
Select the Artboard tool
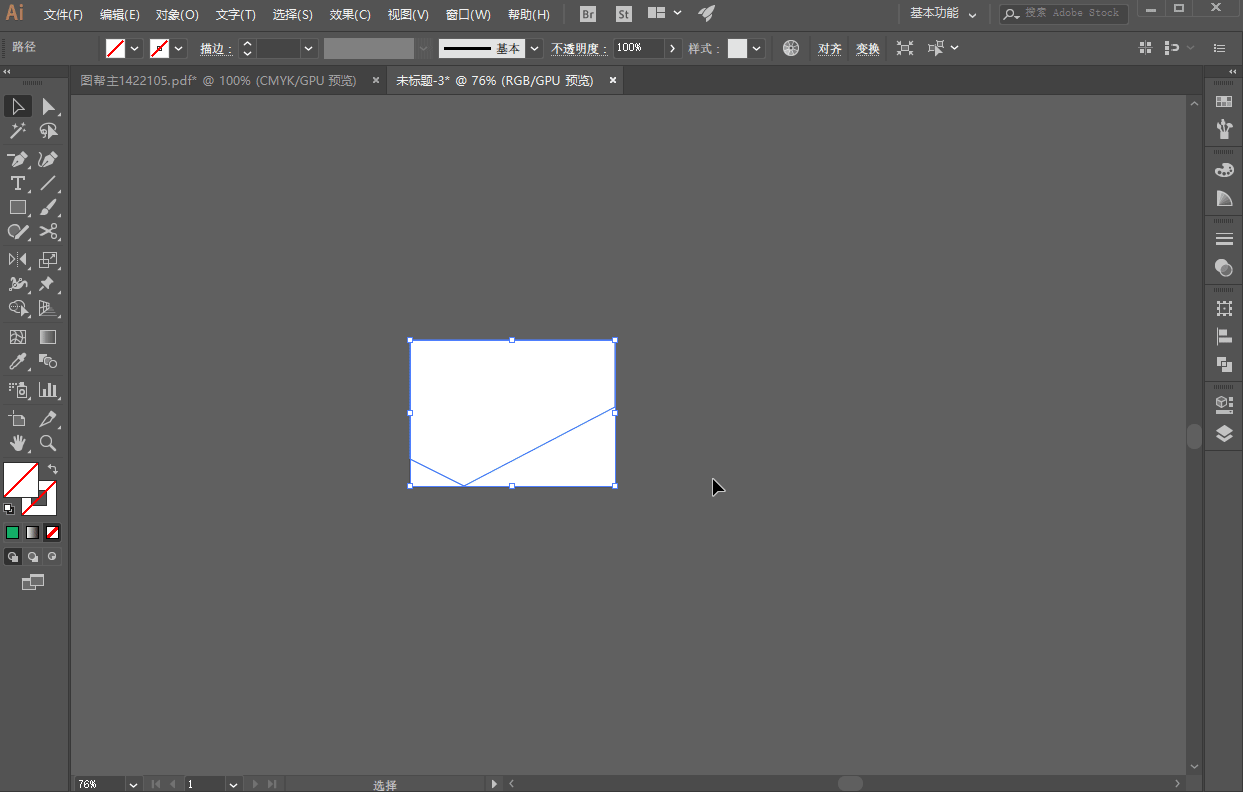pyautogui.click(x=18, y=419)
